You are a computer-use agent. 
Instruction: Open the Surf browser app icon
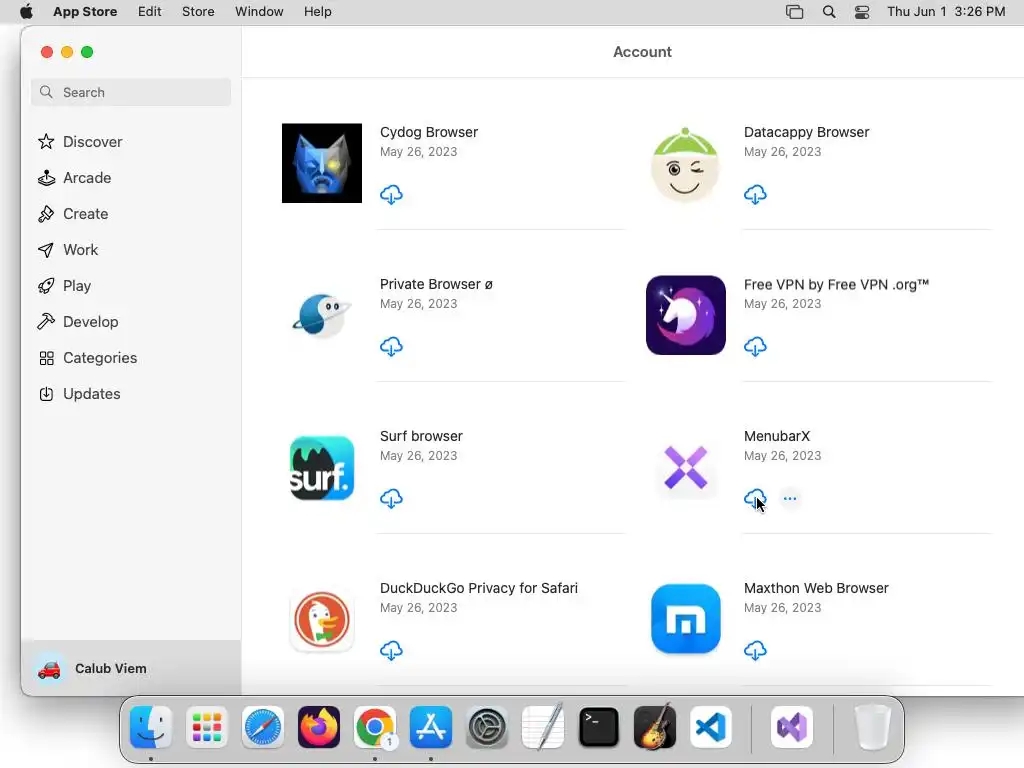click(x=322, y=468)
